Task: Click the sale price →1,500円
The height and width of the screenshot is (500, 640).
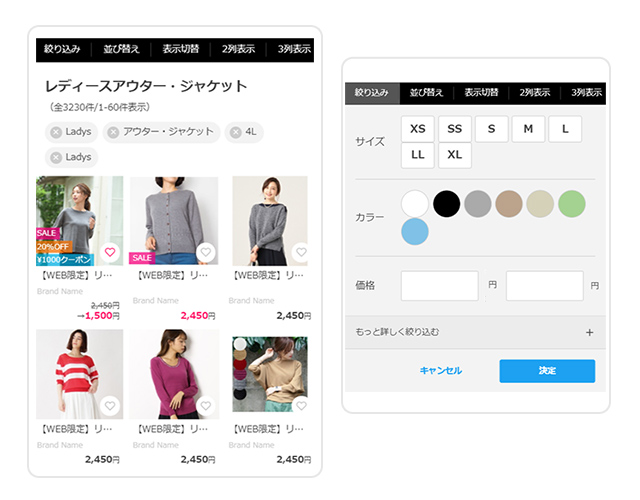Action: [x=98, y=316]
